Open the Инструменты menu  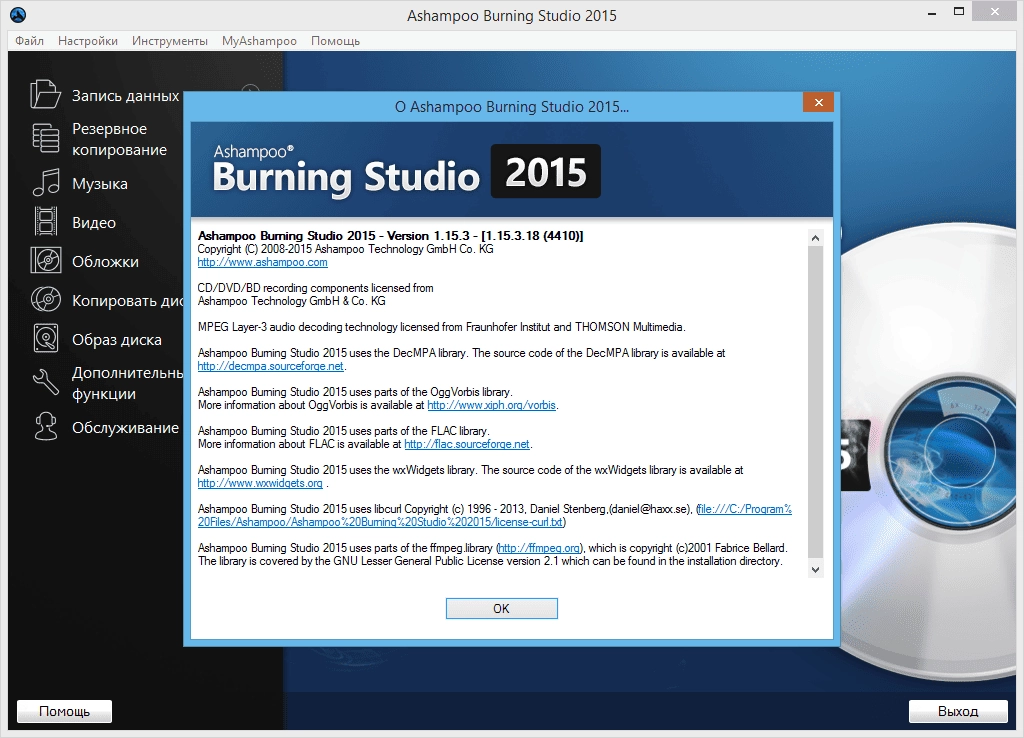tap(170, 40)
